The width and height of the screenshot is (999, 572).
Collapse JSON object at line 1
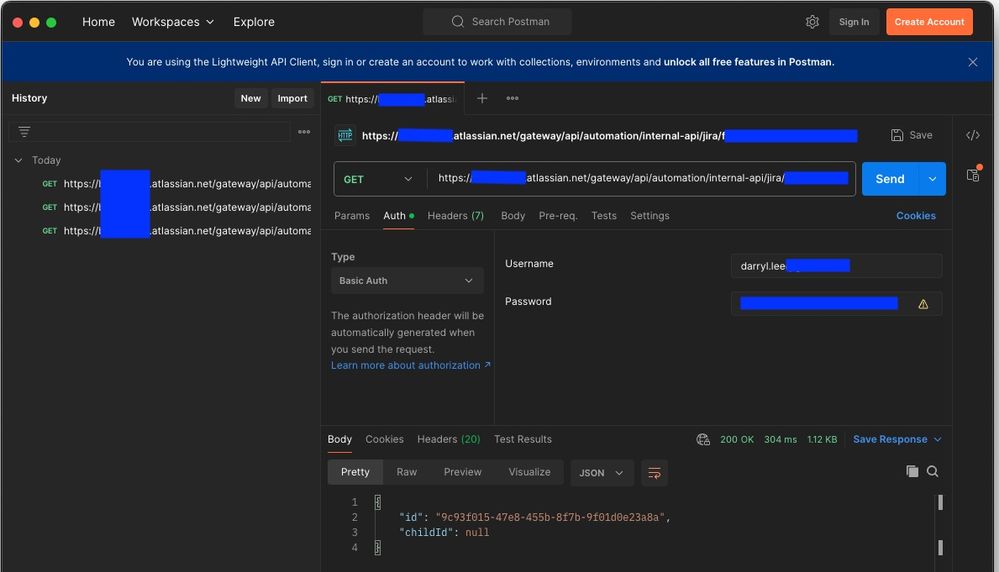pos(378,502)
